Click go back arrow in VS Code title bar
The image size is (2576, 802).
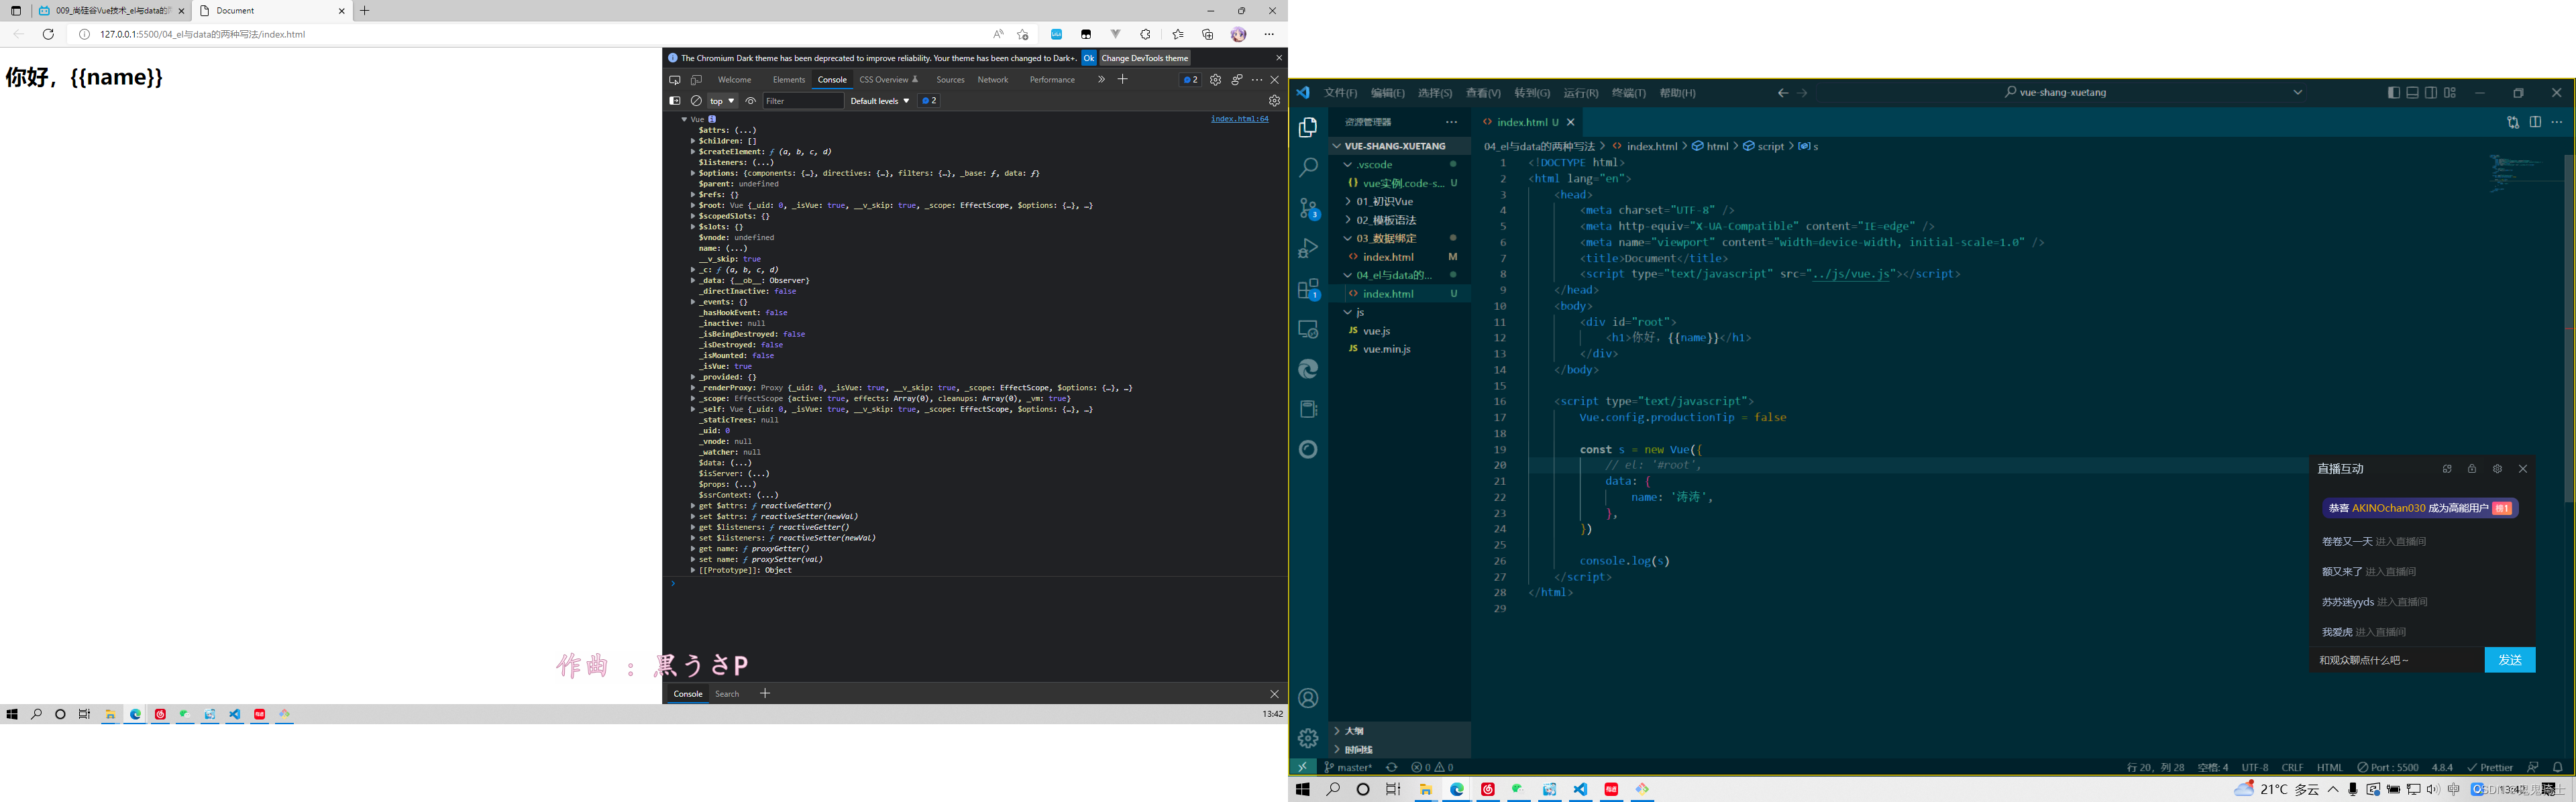point(1782,93)
